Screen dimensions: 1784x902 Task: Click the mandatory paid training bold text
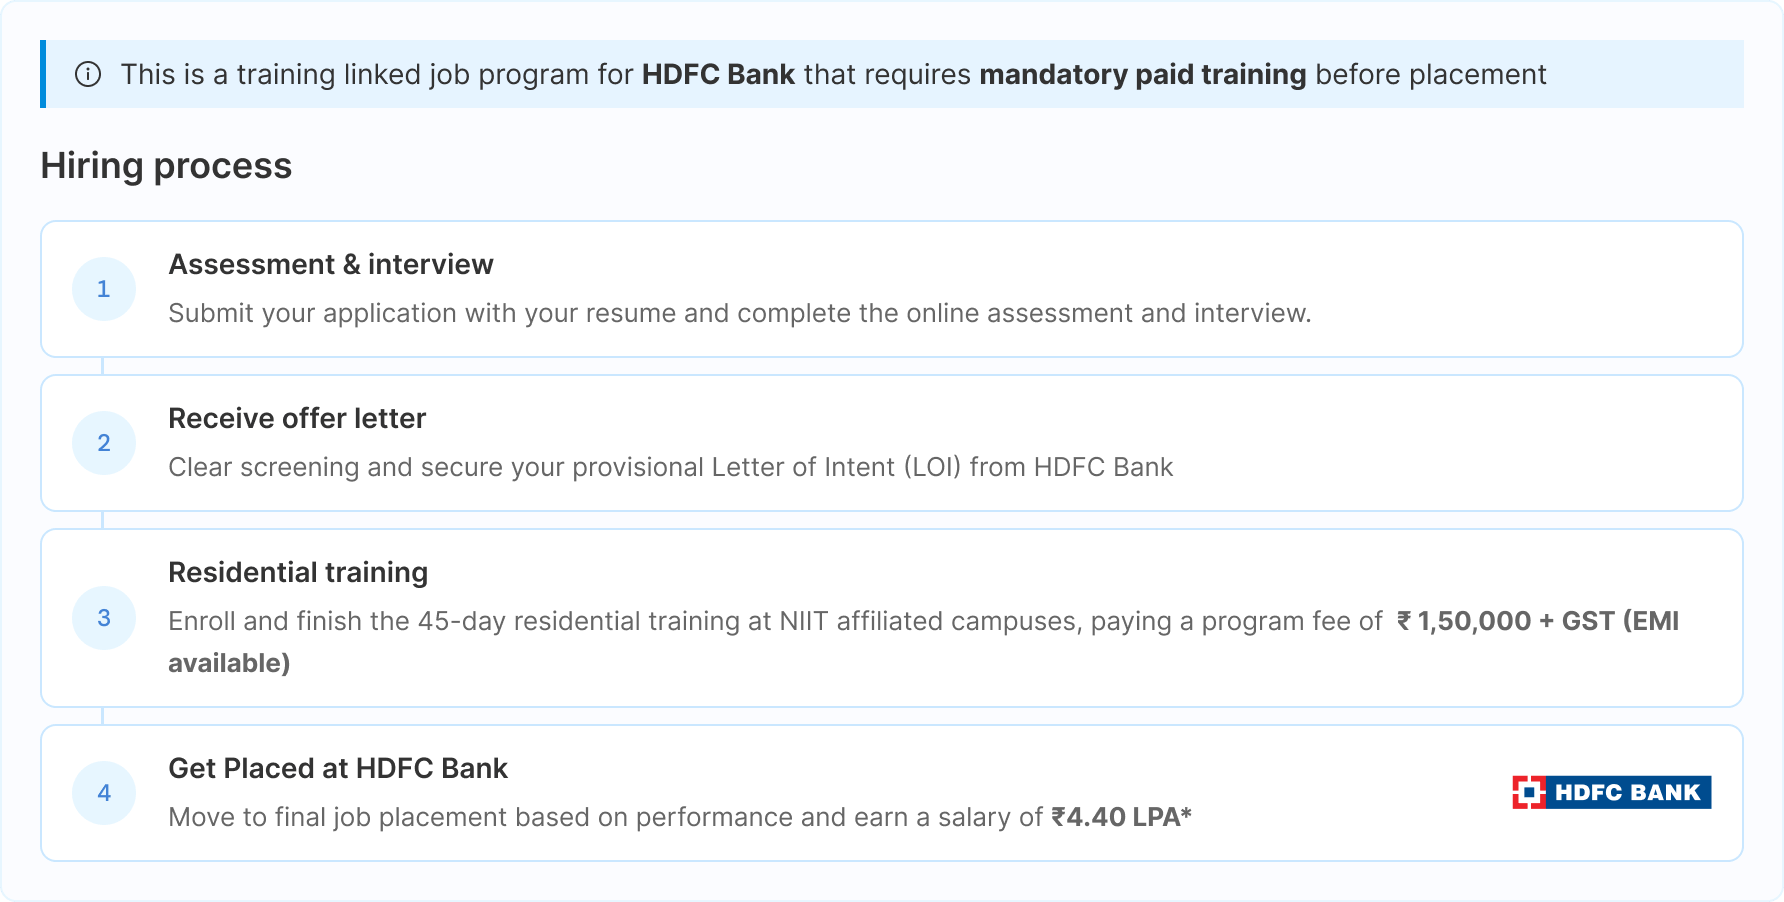tap(1143, 75)
